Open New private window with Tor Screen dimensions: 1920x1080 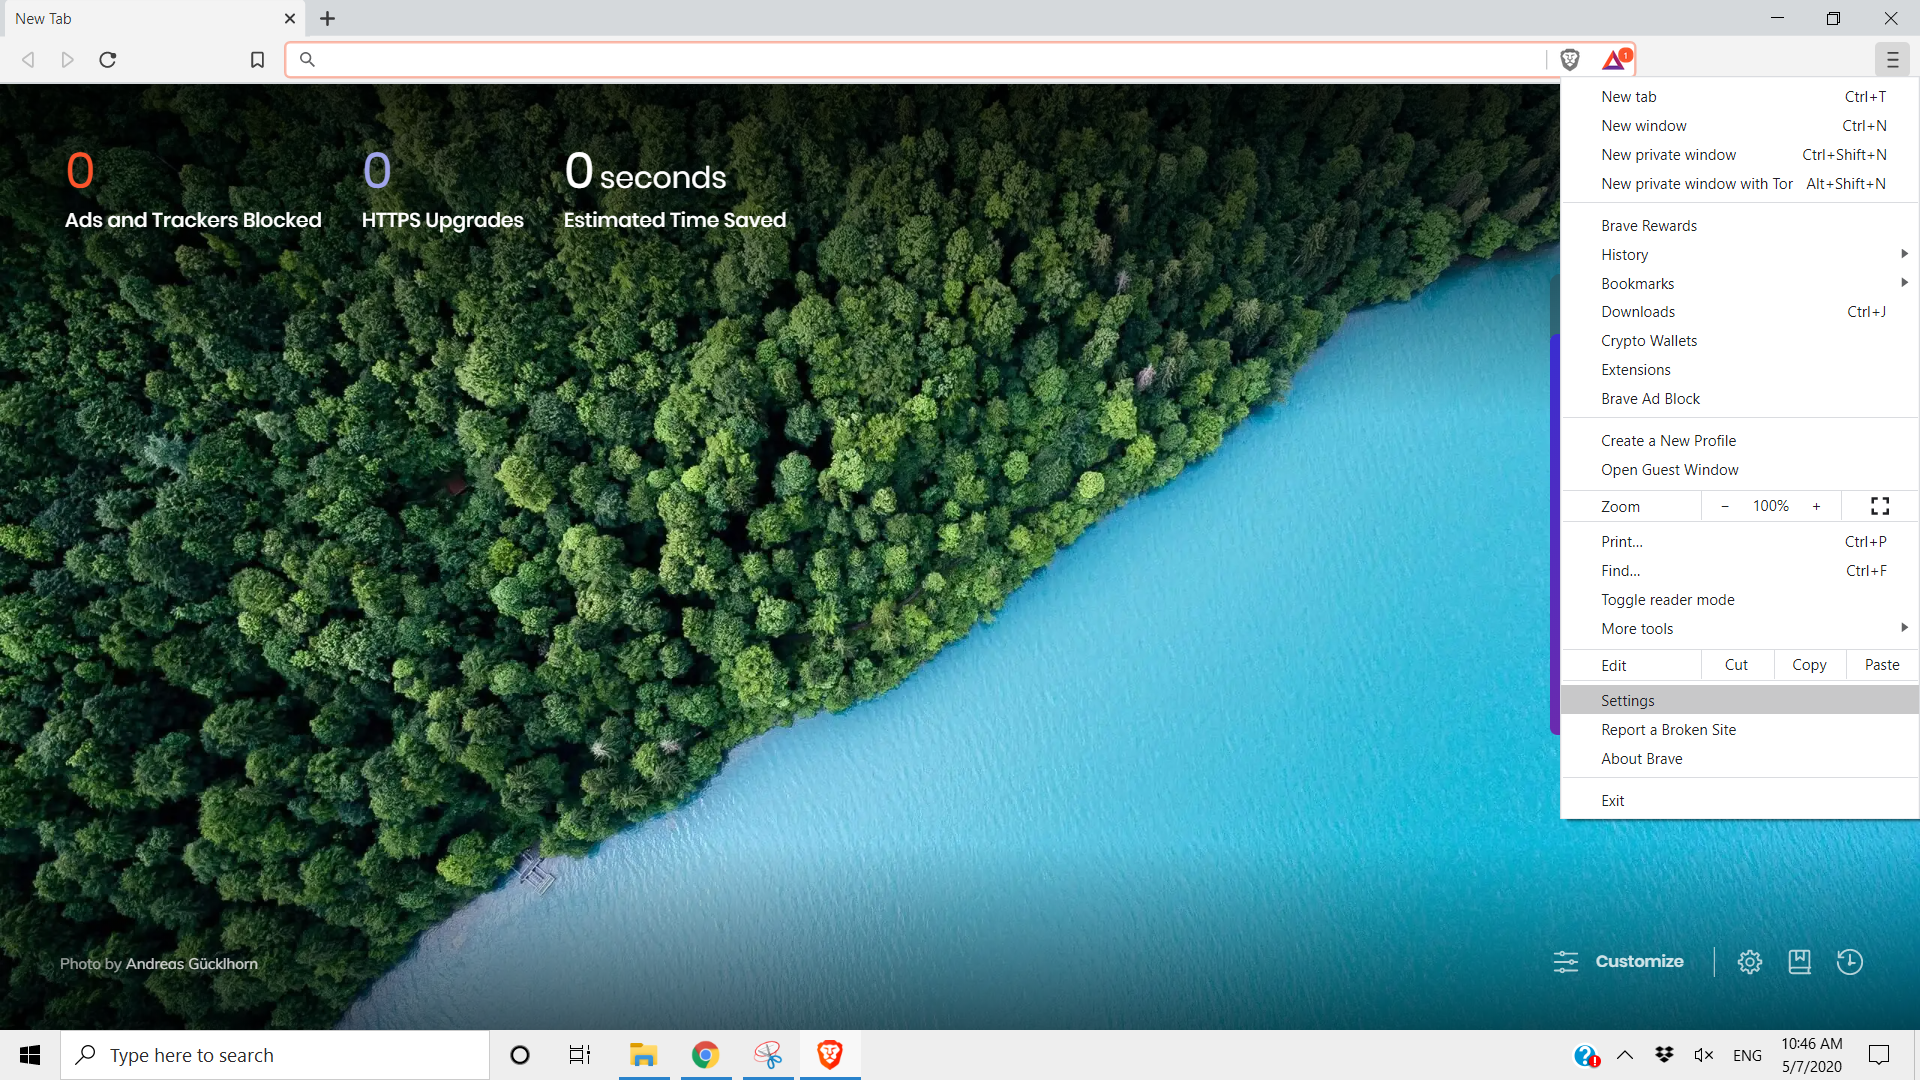coord(1696,184)
